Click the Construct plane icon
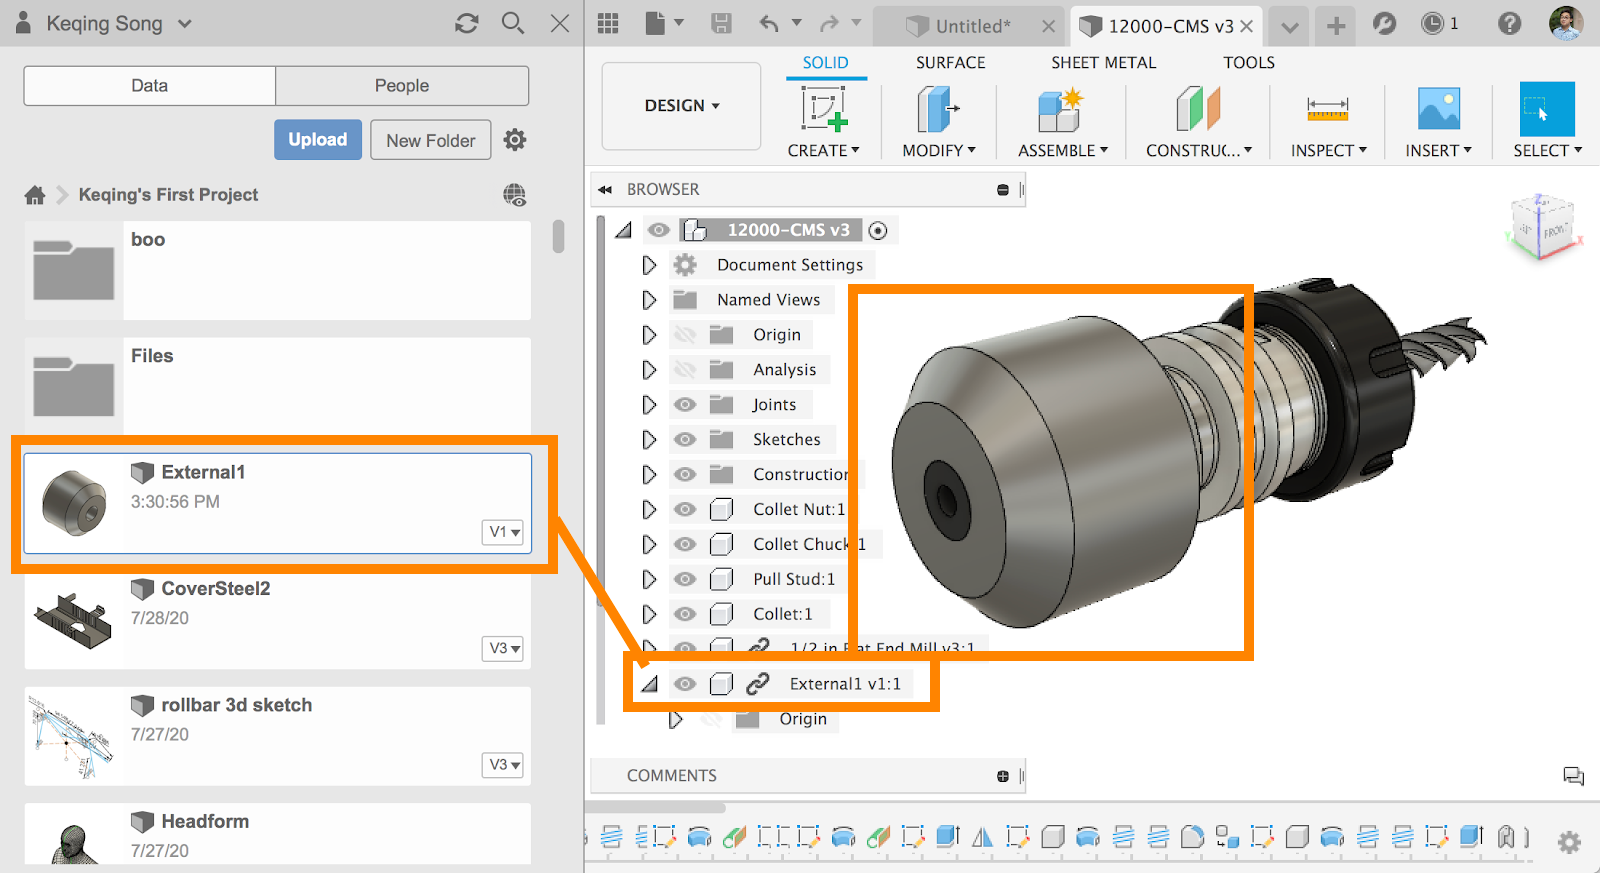 click(x=1198, y=109)
